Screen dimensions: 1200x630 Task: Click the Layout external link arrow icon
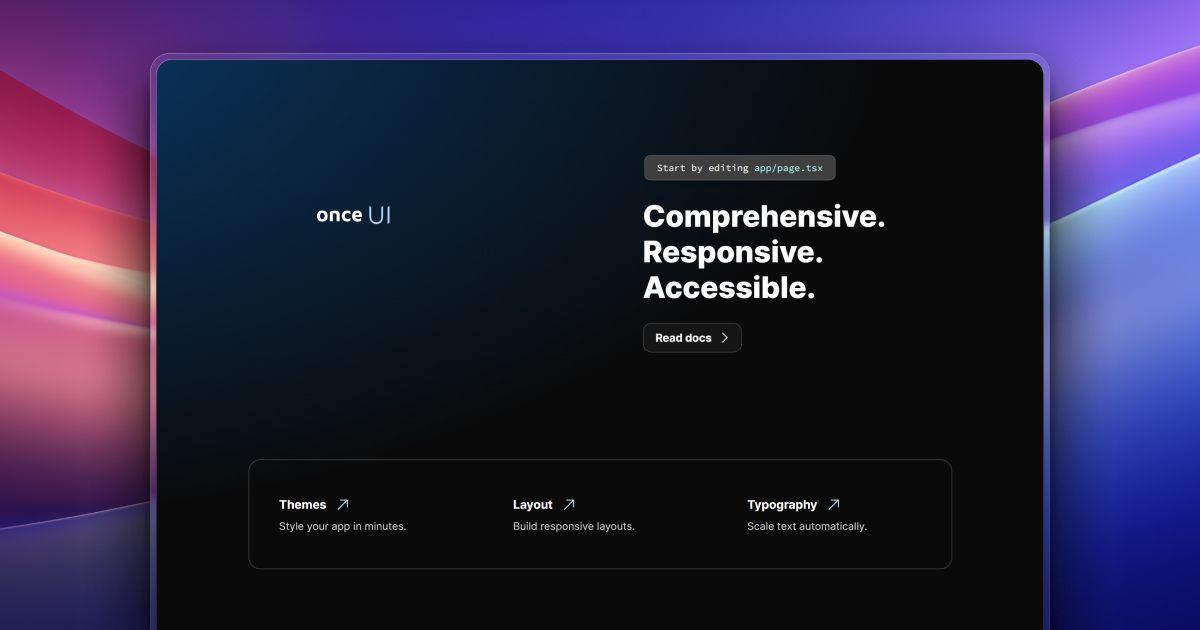(571, 504)
